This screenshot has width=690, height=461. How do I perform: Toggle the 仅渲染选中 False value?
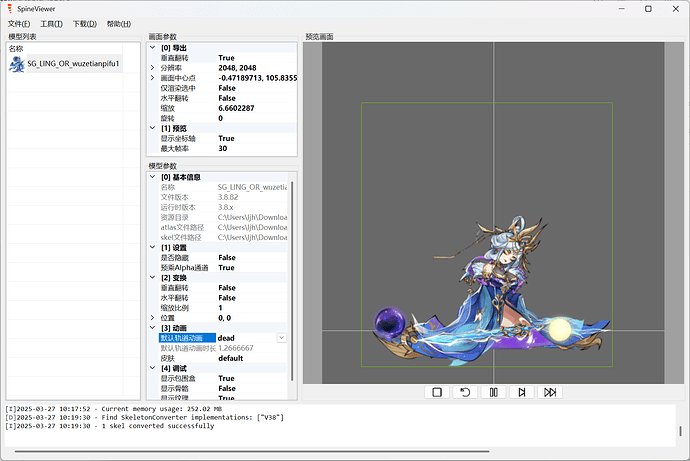coord(227,88)
